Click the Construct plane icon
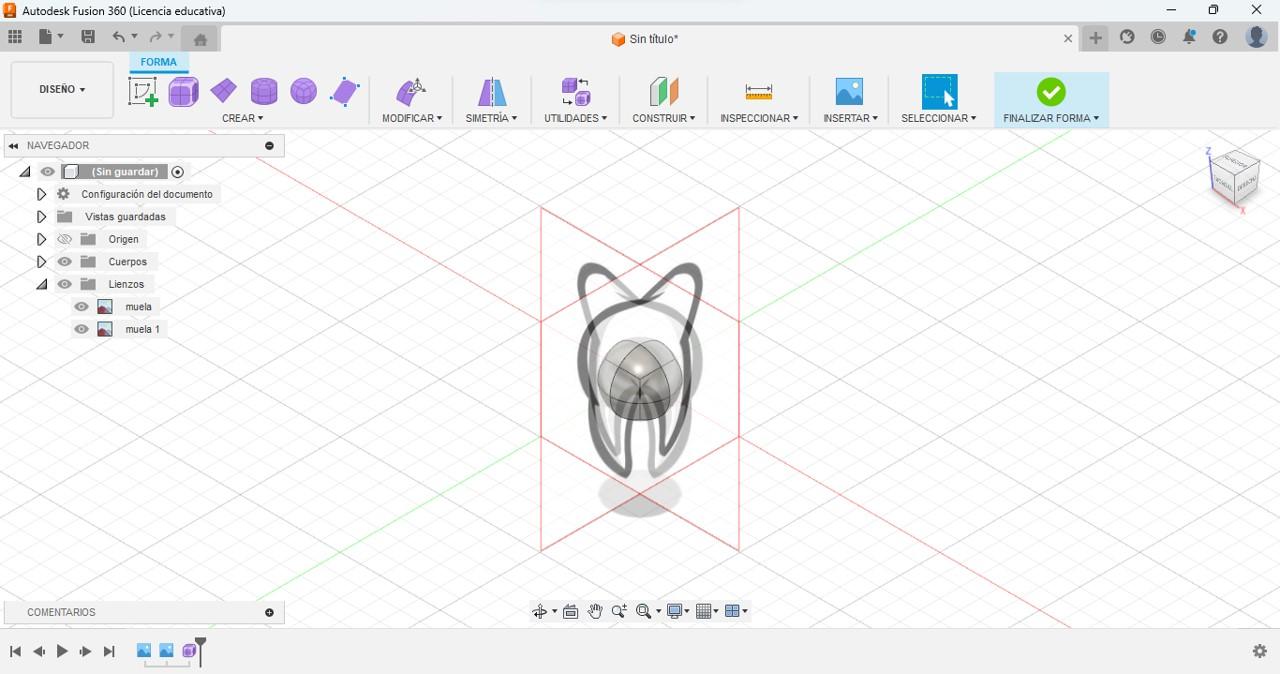1280x674 pixels. click(664, 92)
